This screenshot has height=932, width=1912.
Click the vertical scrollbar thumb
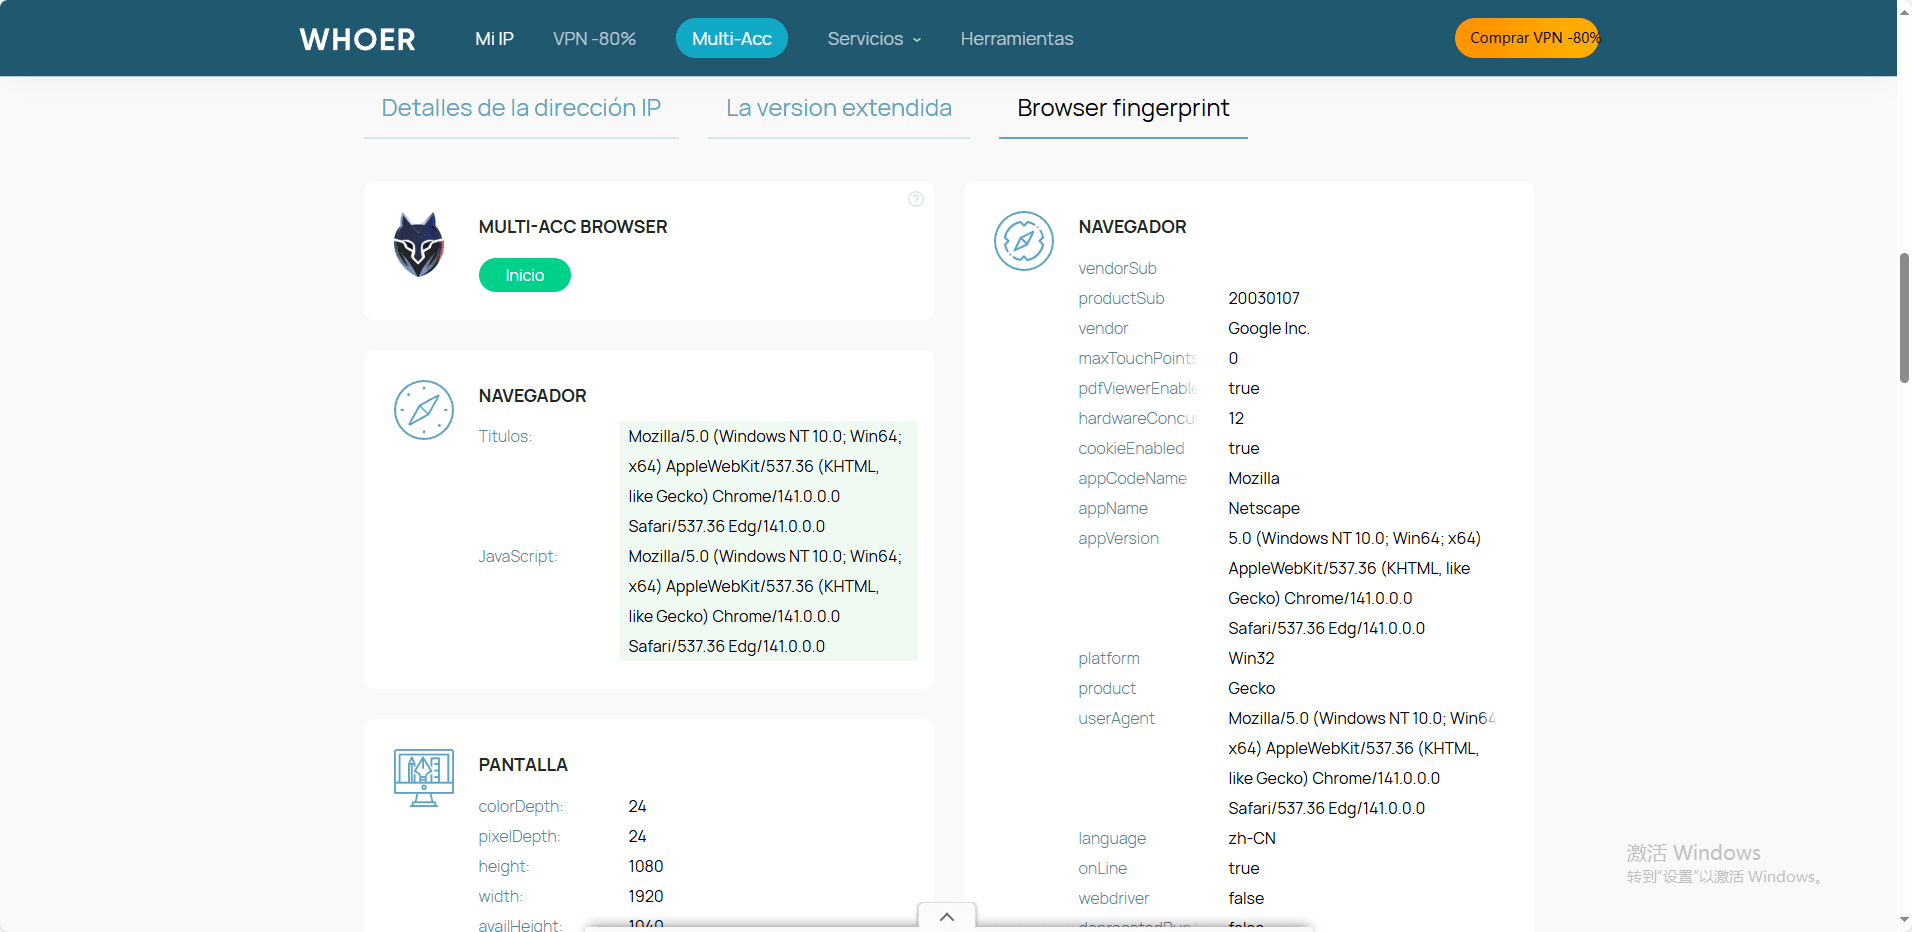pyautogui.click(x=1904, y=318)
